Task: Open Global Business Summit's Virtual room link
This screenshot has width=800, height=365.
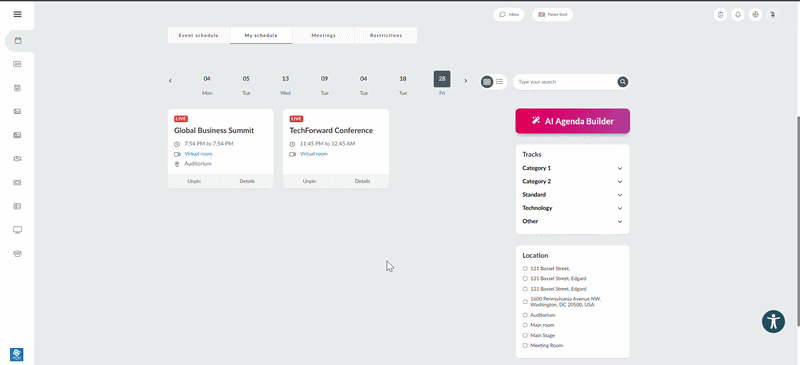Action: pos(198,154)
